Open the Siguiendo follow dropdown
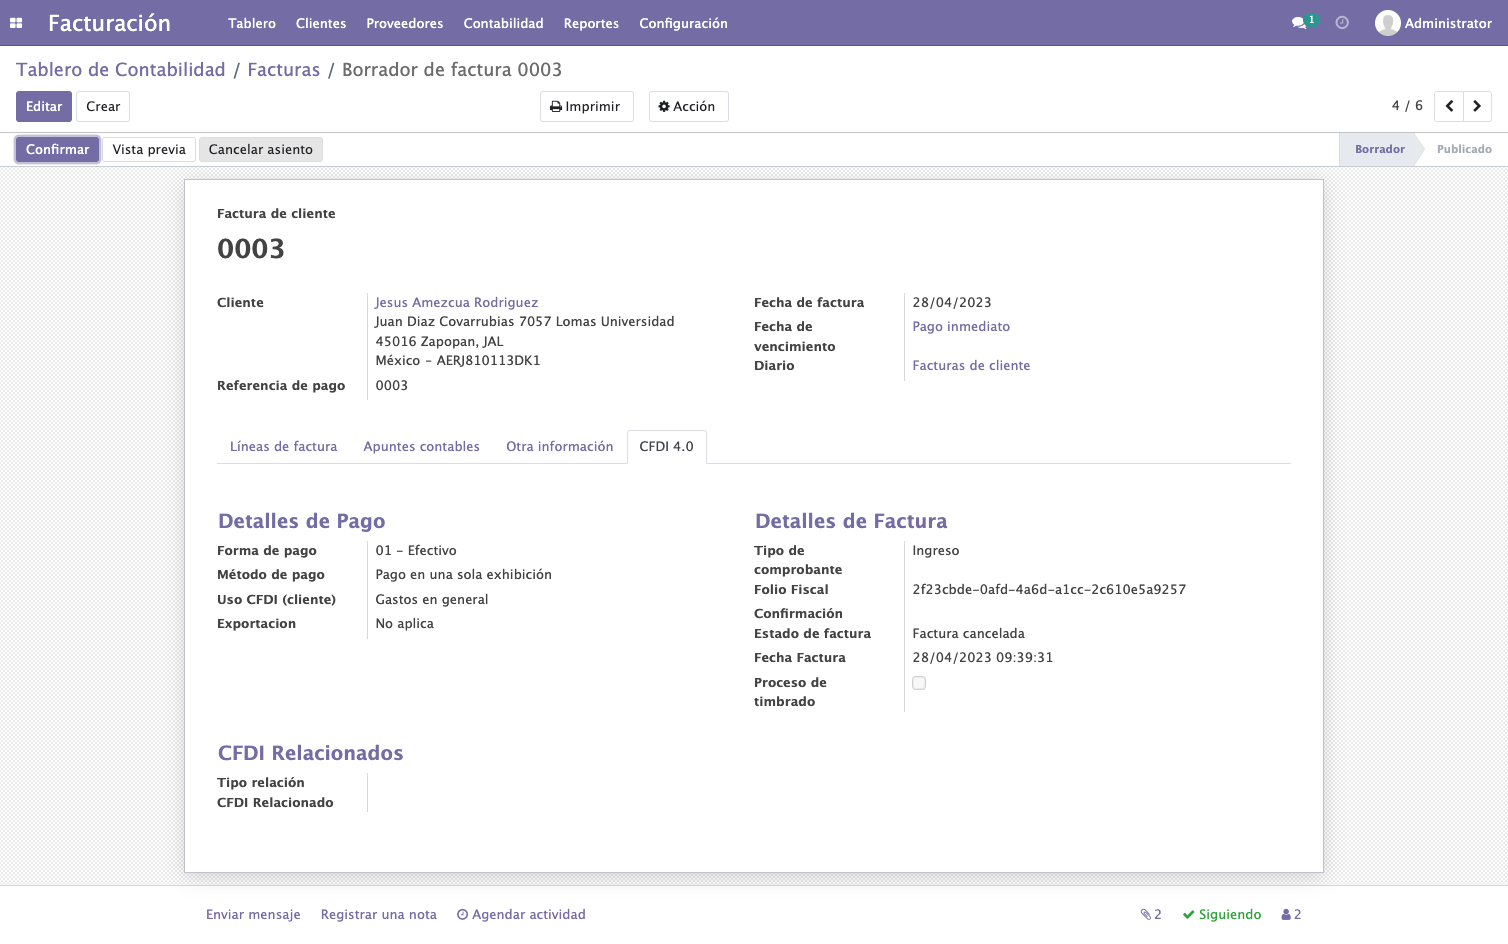The height and width of the screenshot is (944, 1508). (x=1222, y=915)
